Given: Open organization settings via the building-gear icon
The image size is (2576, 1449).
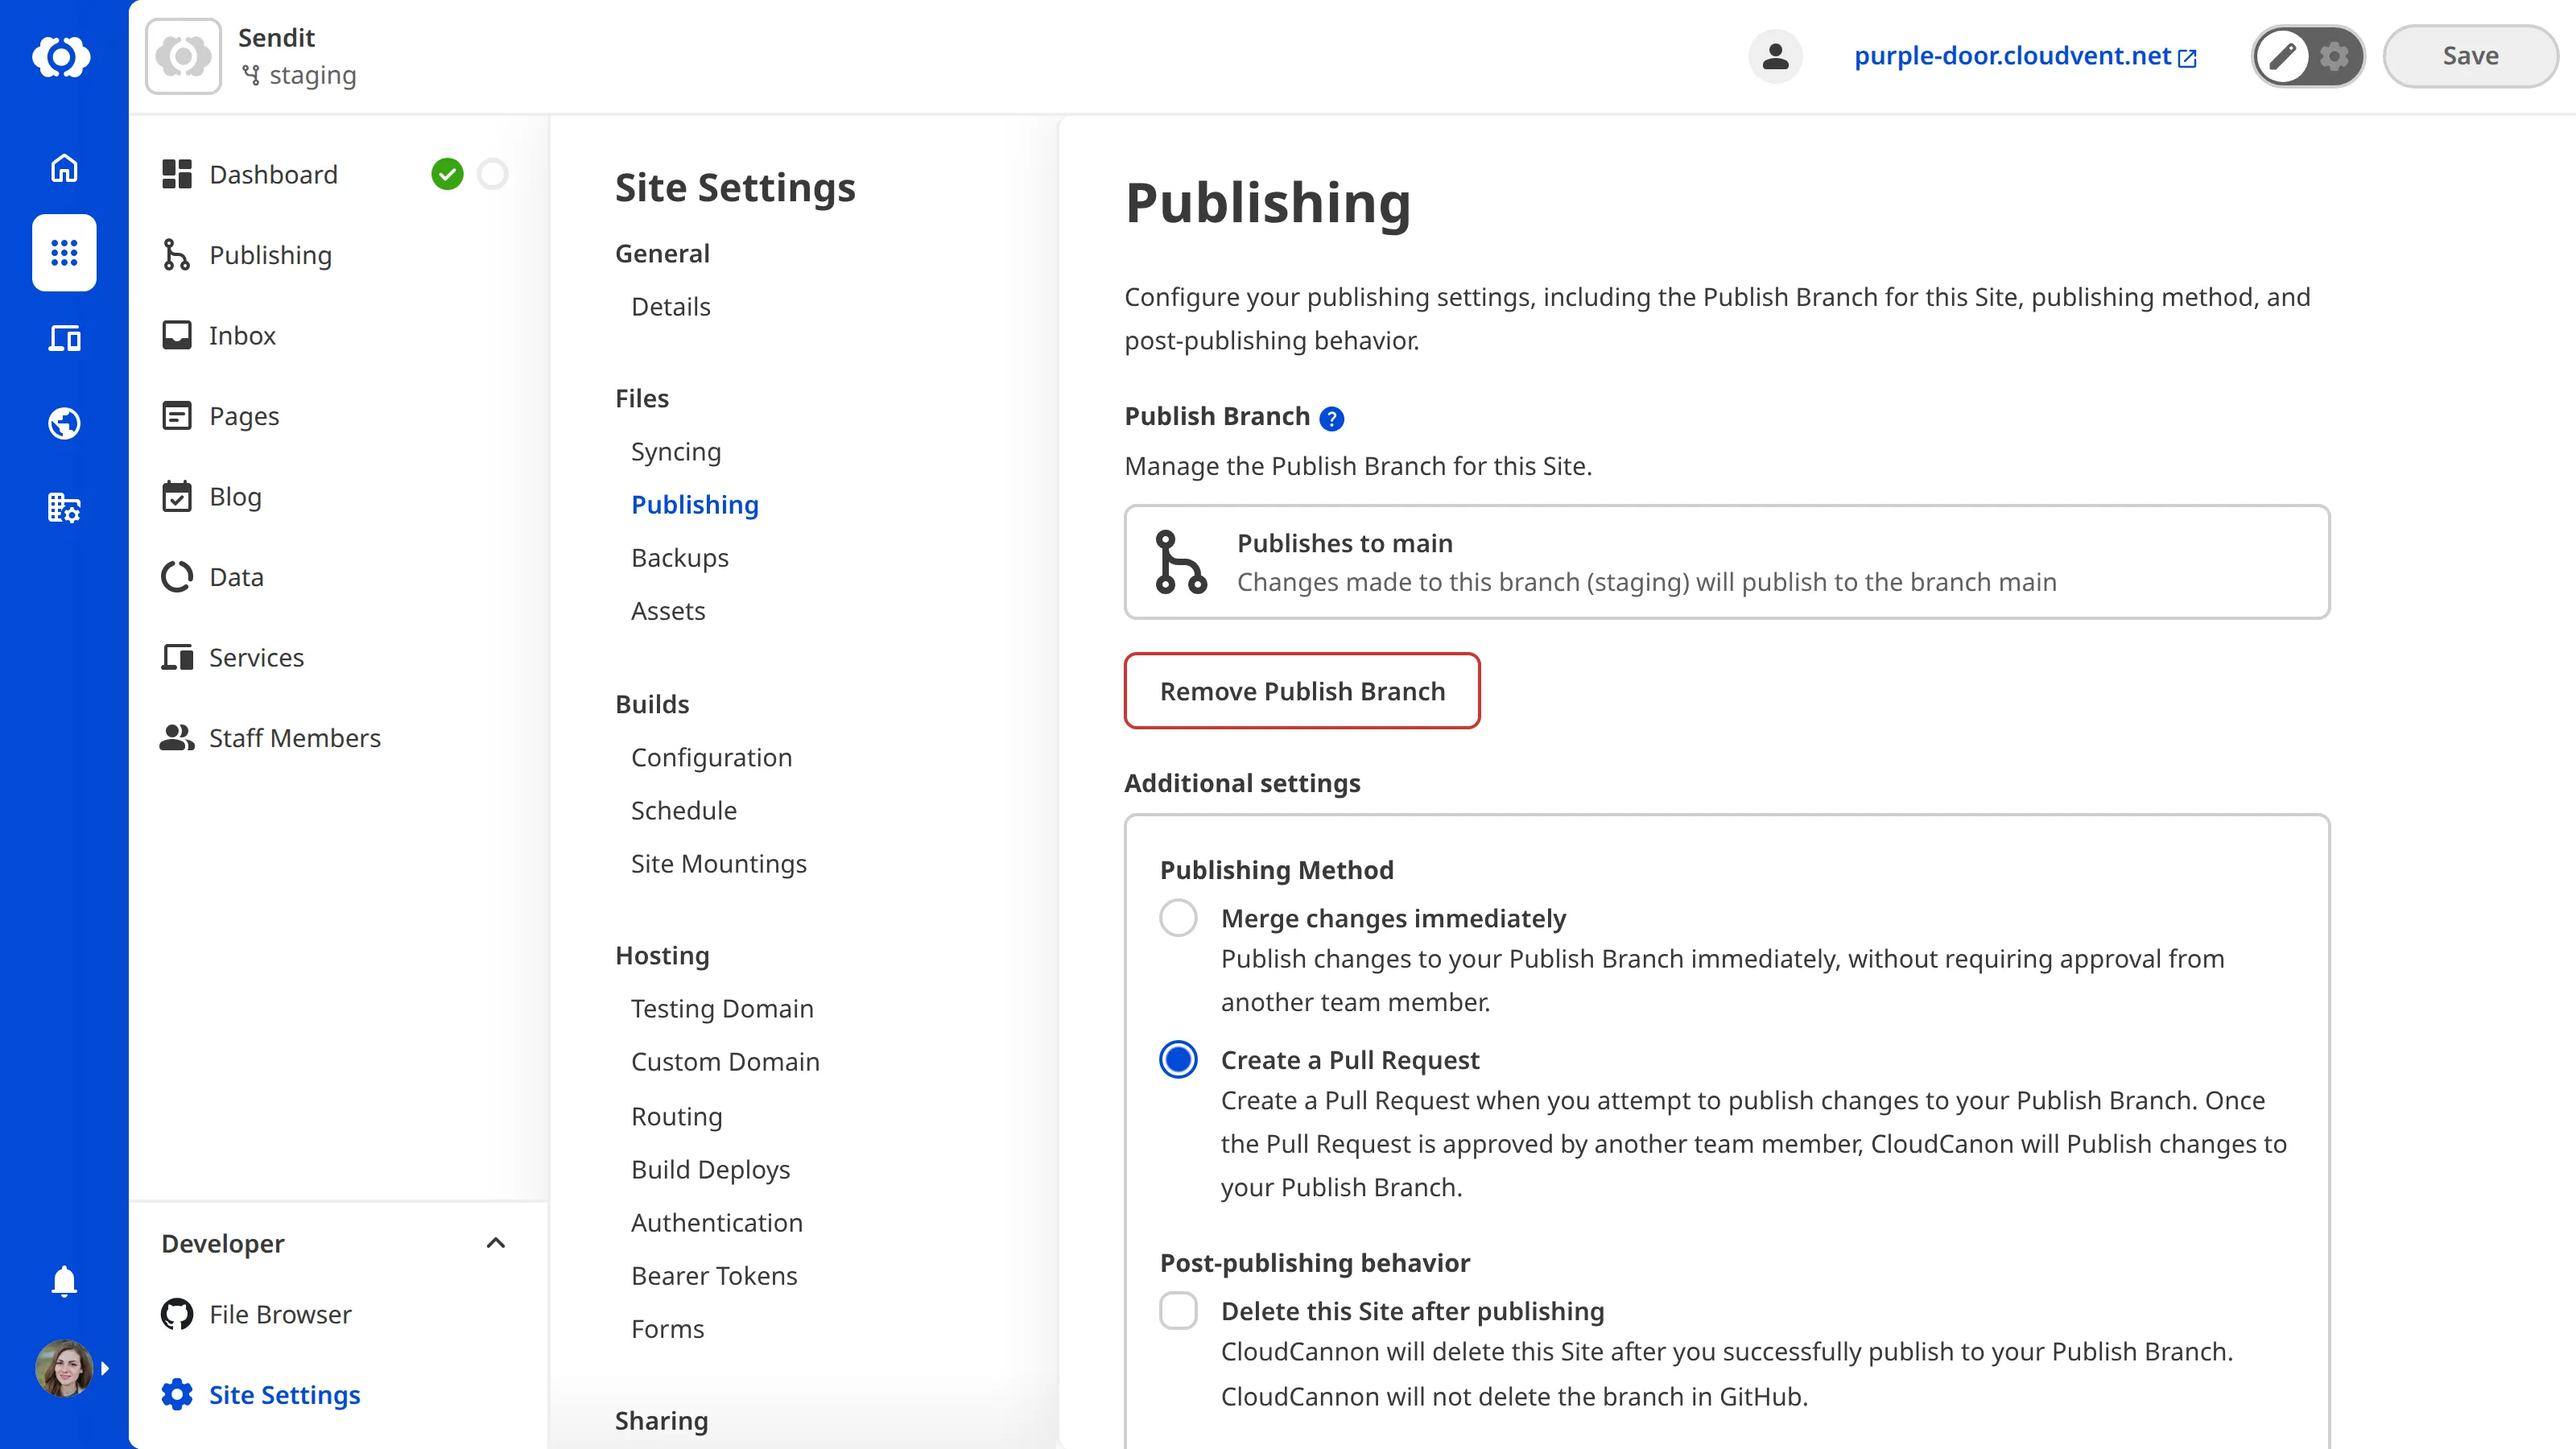Looking at the screenshot, I should [63, 507].
